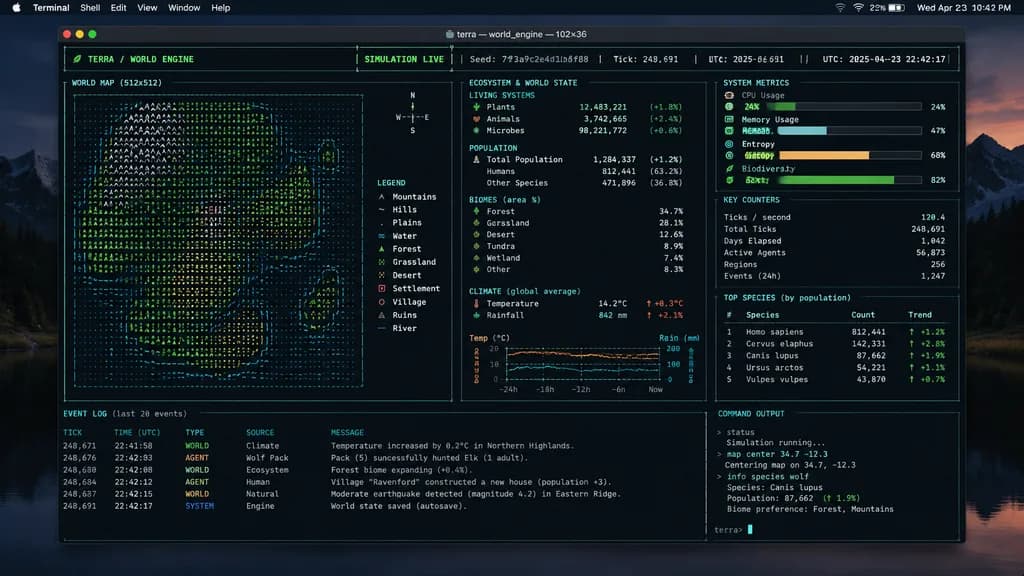
Task: Click the compass rose beside the map
Action: (x=412, y=113)
